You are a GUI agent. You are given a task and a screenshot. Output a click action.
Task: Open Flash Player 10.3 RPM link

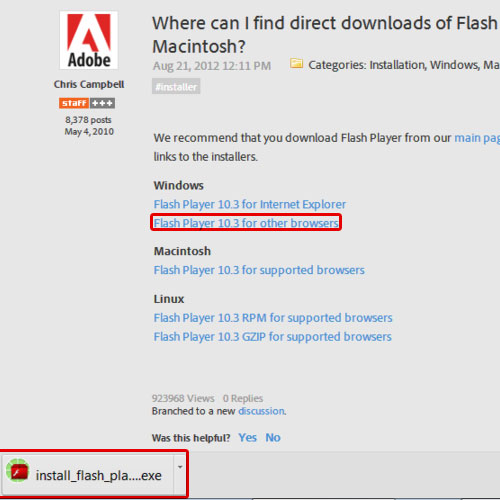click(x=273, y=318)
